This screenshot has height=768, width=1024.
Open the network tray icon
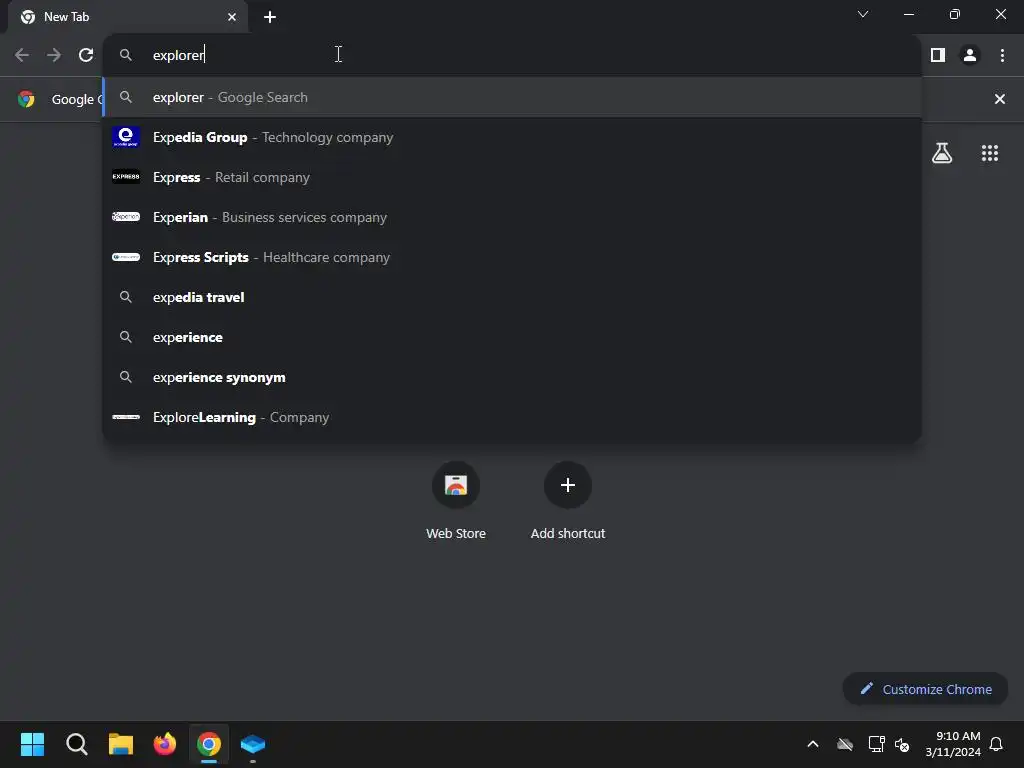pyautogui.click(x=876, y=744)
